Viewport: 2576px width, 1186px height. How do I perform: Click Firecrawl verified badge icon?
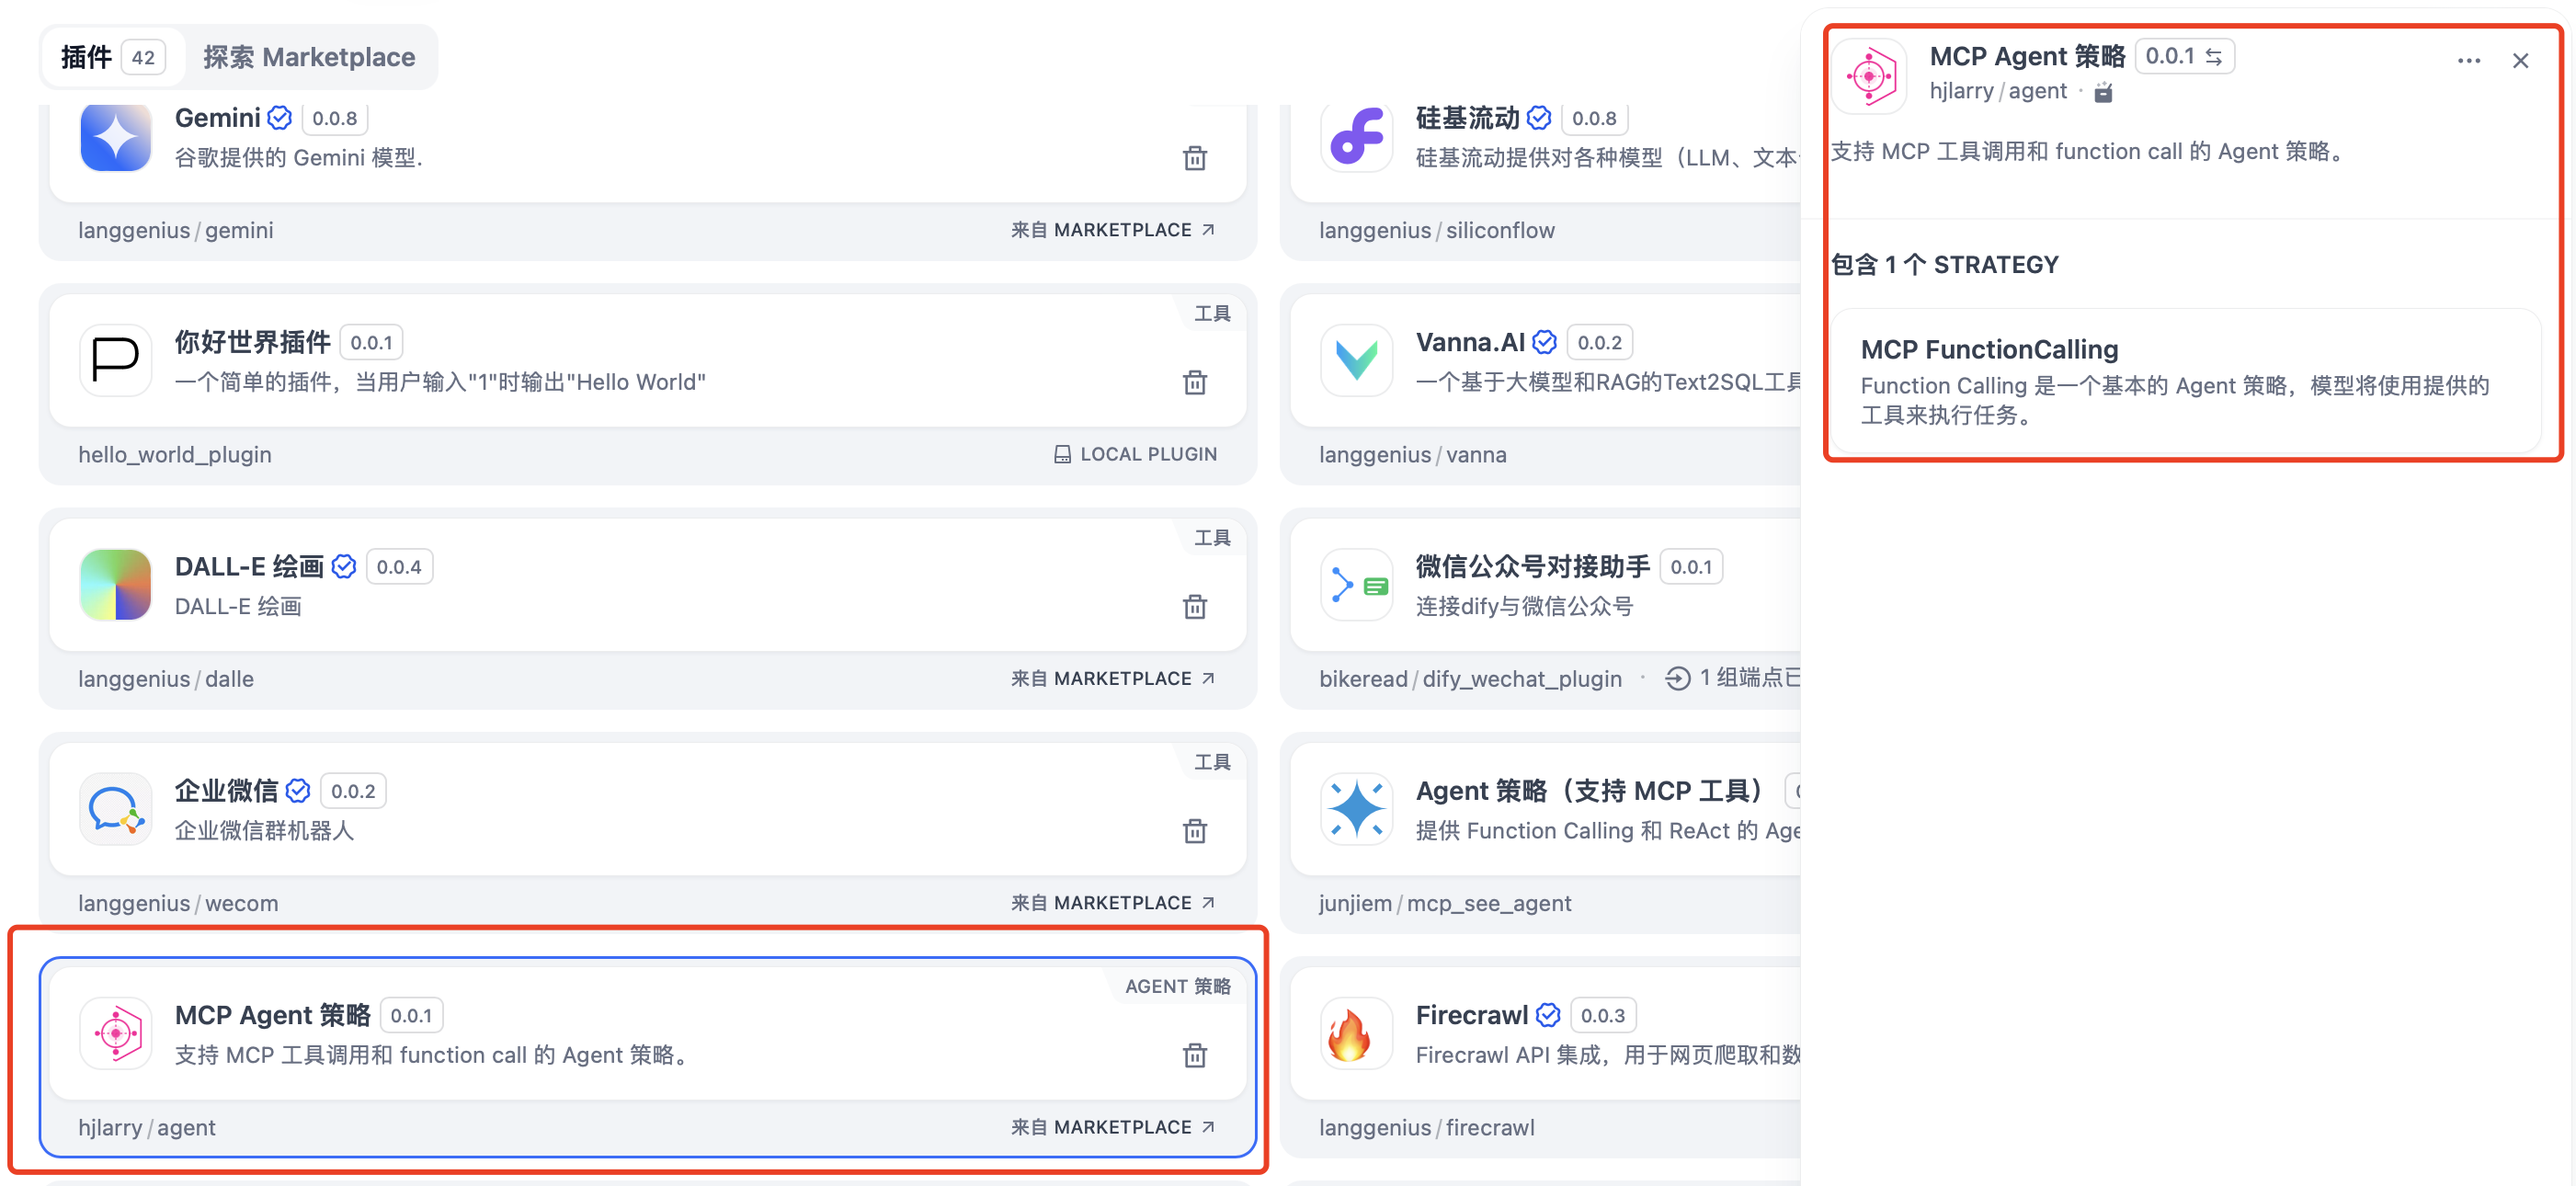1548,1015
